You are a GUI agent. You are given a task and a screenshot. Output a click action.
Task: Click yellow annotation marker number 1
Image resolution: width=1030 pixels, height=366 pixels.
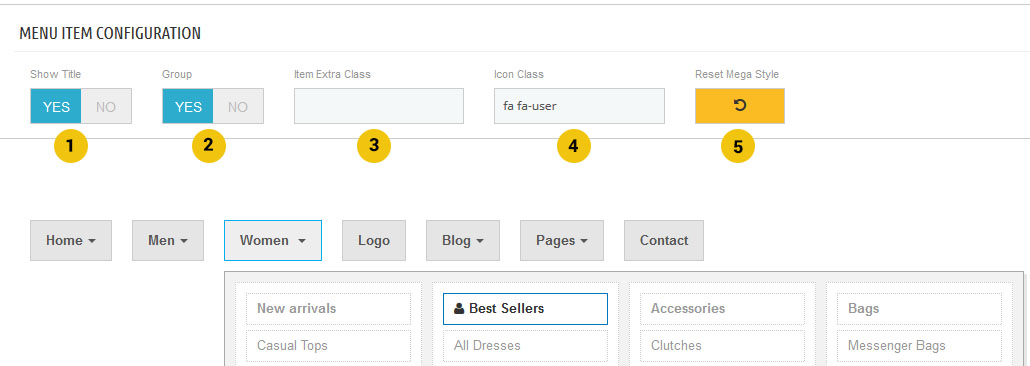70,147
